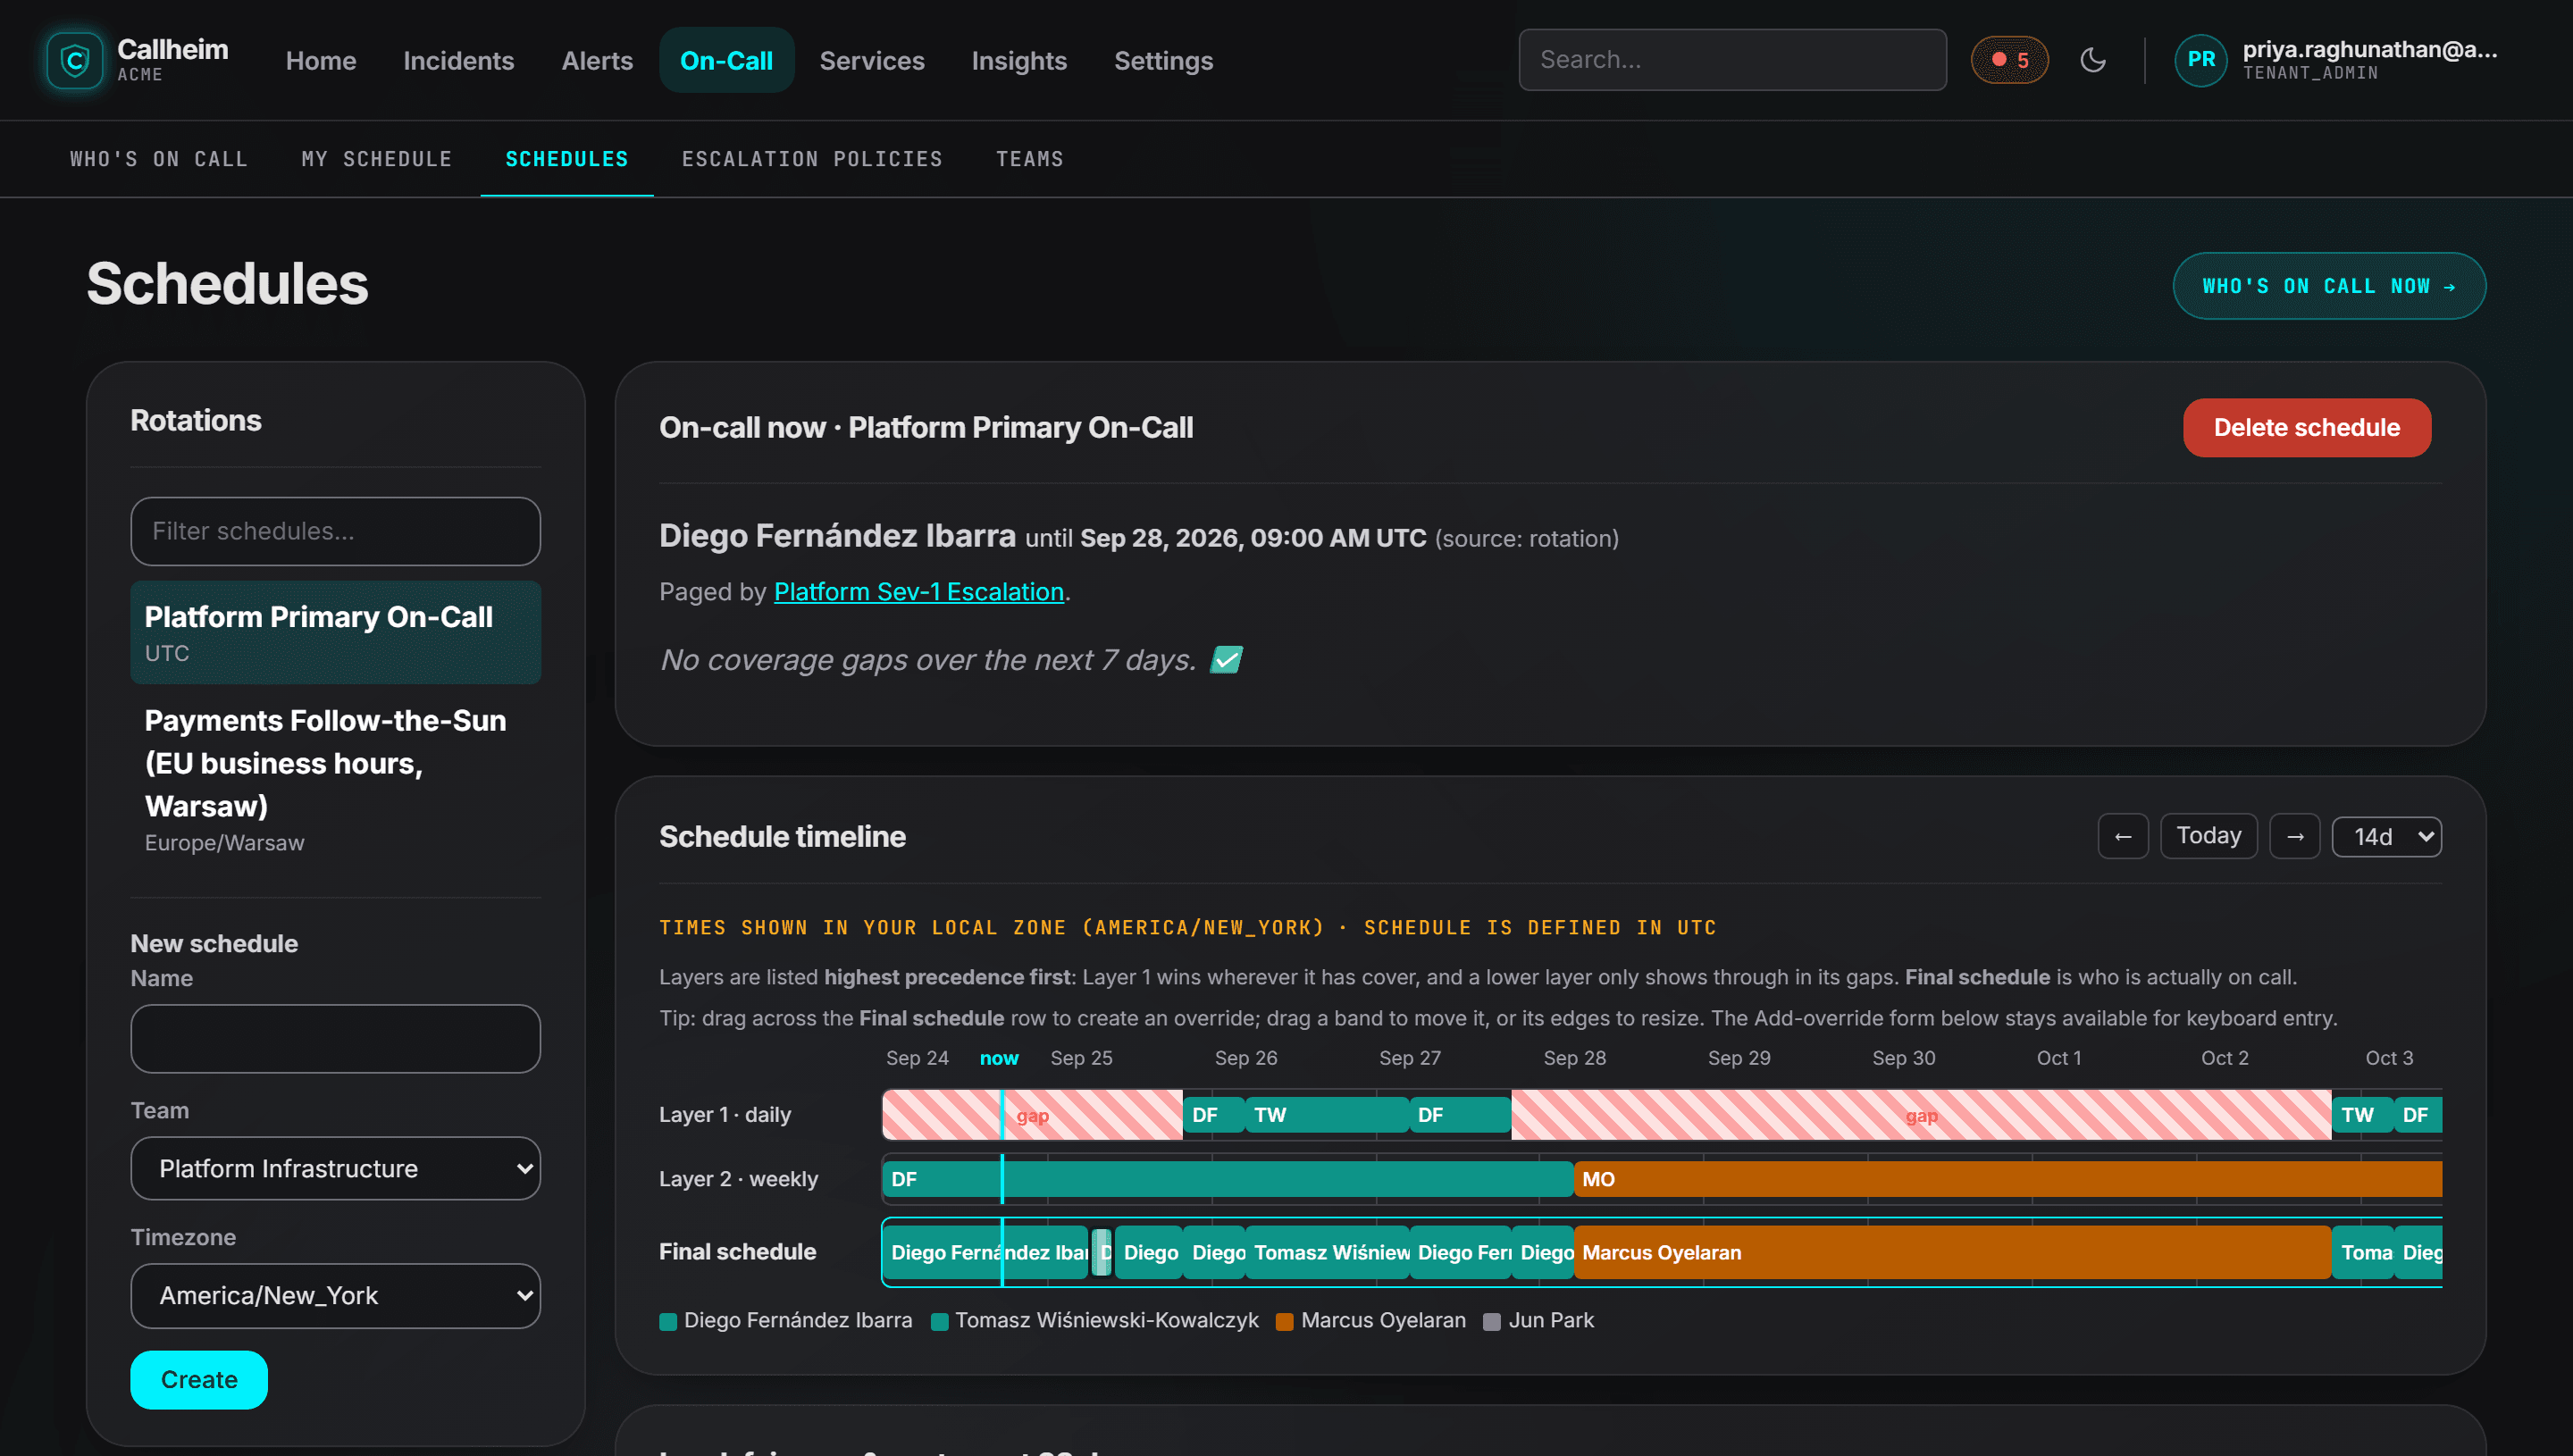Click the Jun Park legend entry
Screen dimensions: 2573x1456
pos(1539,1321)
